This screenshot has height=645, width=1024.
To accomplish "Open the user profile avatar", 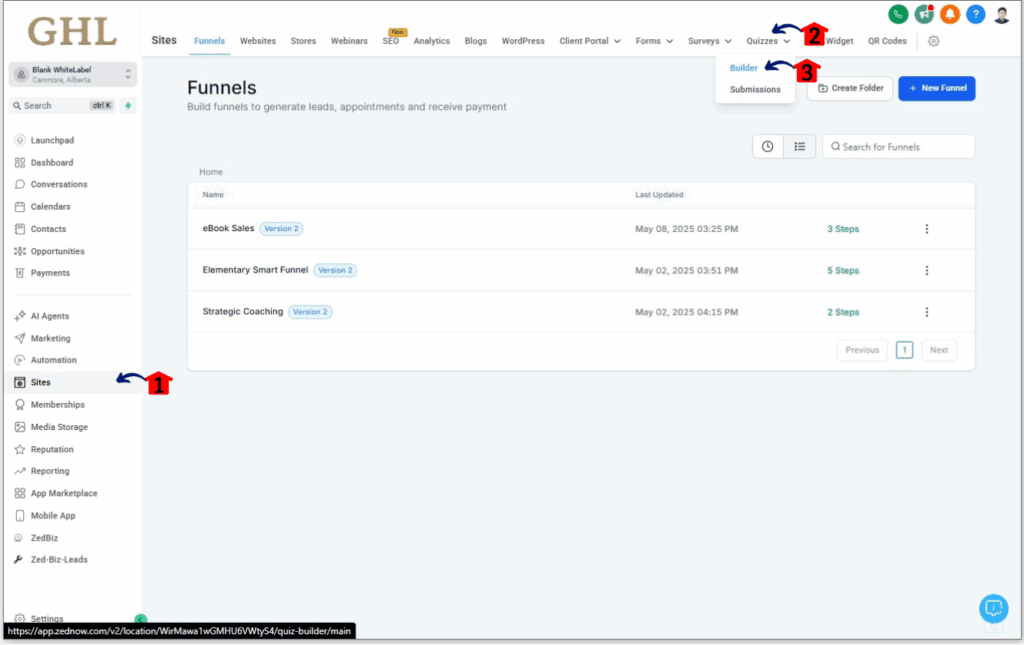I will (1002, 14).
